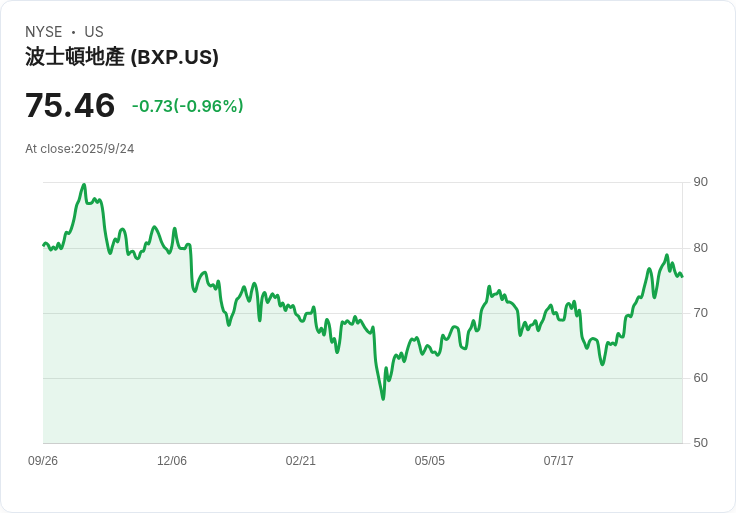The width and height of the screenshot is (736, 513).
Task: Click the US market label
Action: [94, 32]
